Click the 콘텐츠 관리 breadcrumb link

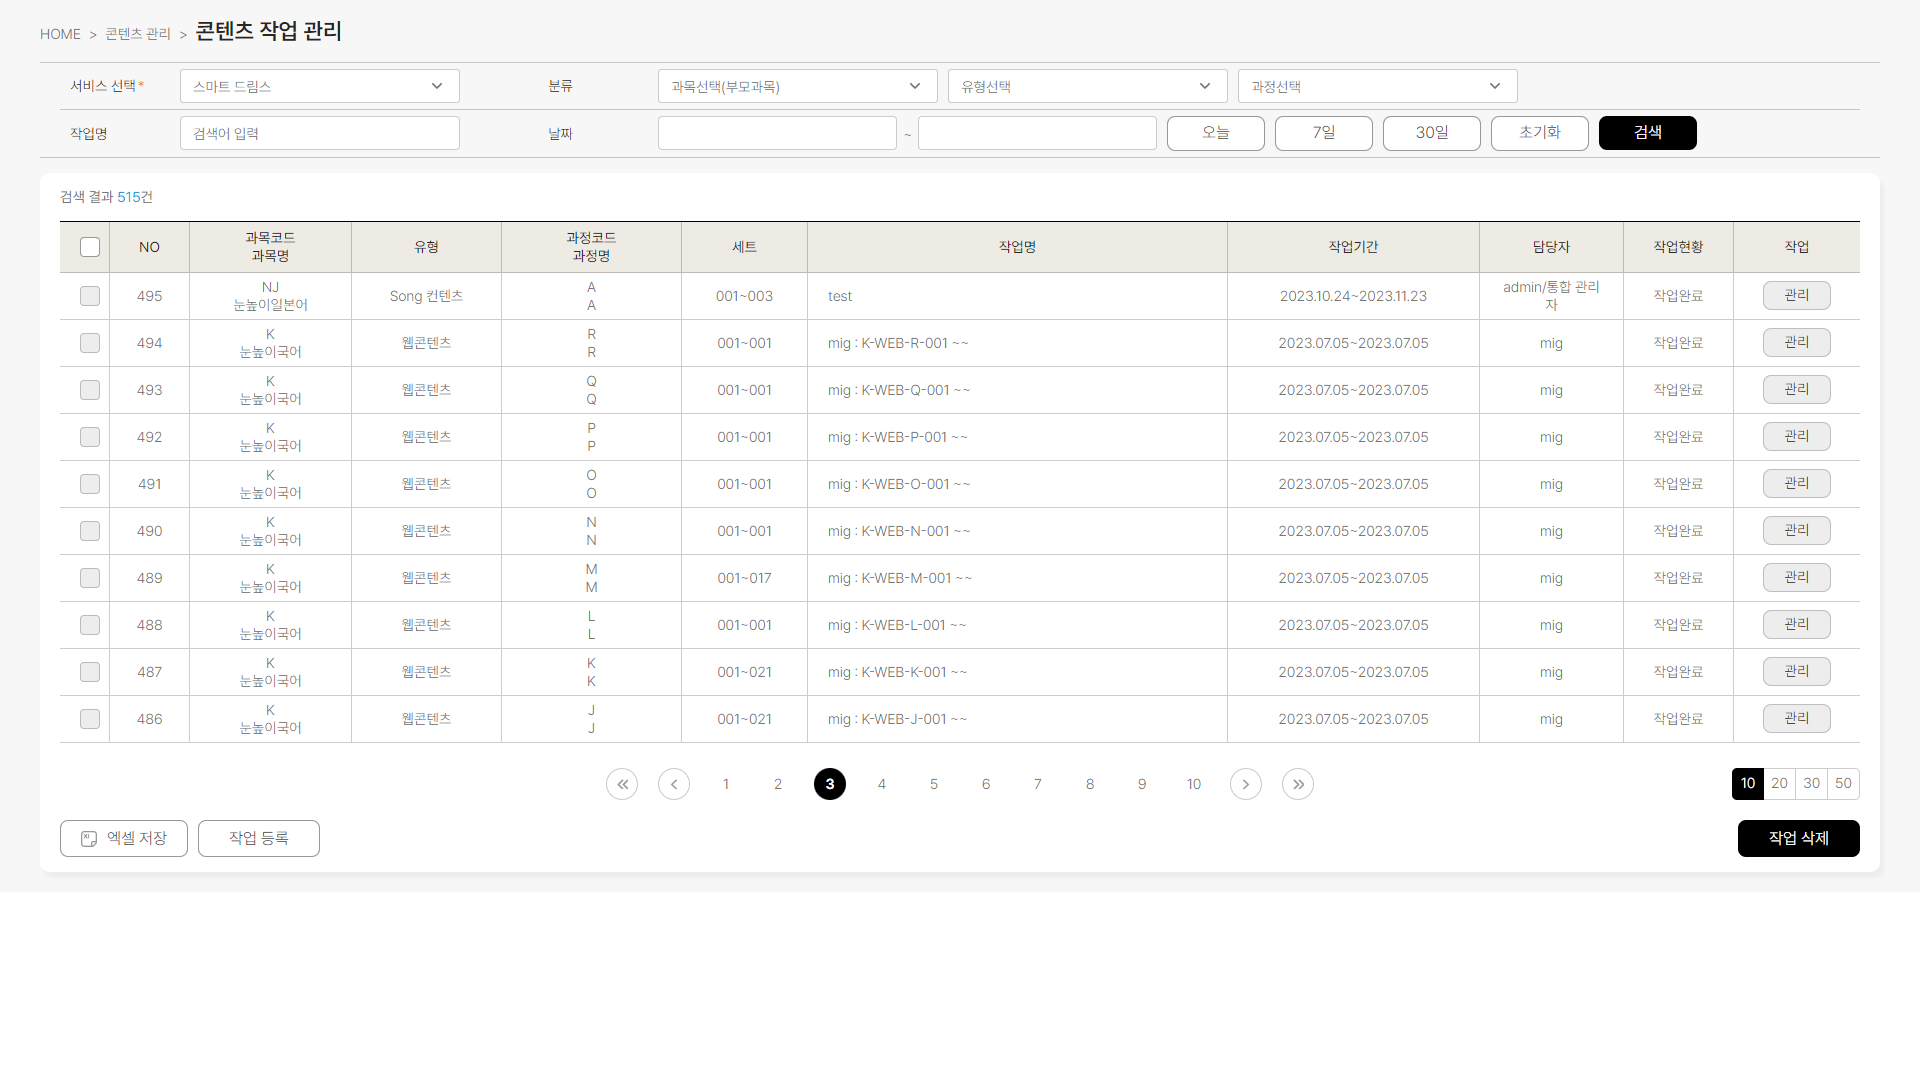click(x=138, y=34)
